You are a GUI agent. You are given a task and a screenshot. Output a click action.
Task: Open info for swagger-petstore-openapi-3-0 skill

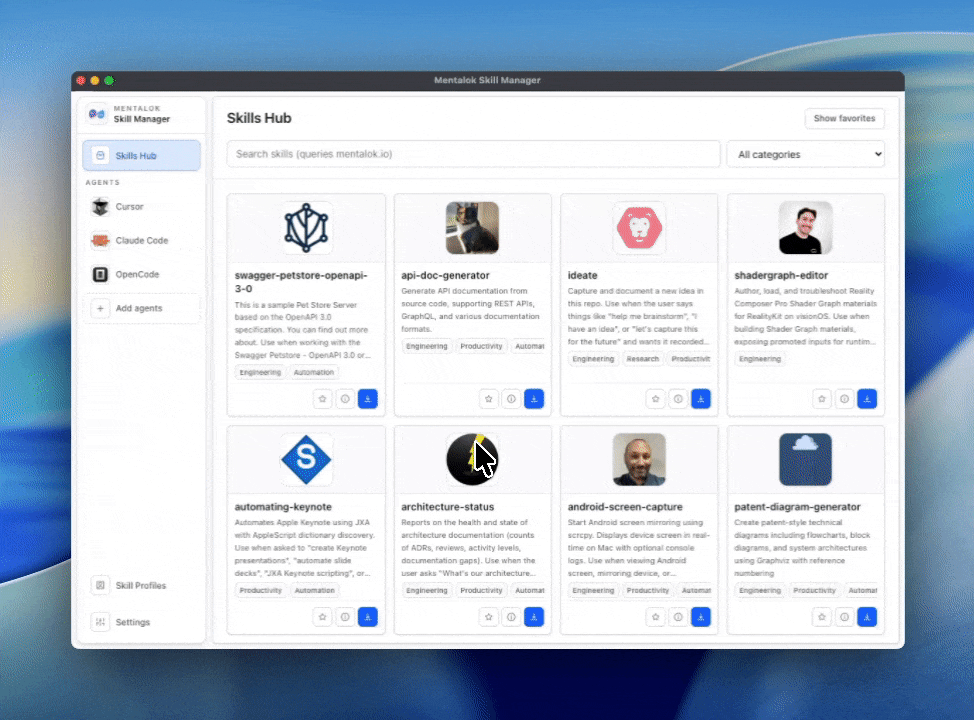click(x=345, y=399)
